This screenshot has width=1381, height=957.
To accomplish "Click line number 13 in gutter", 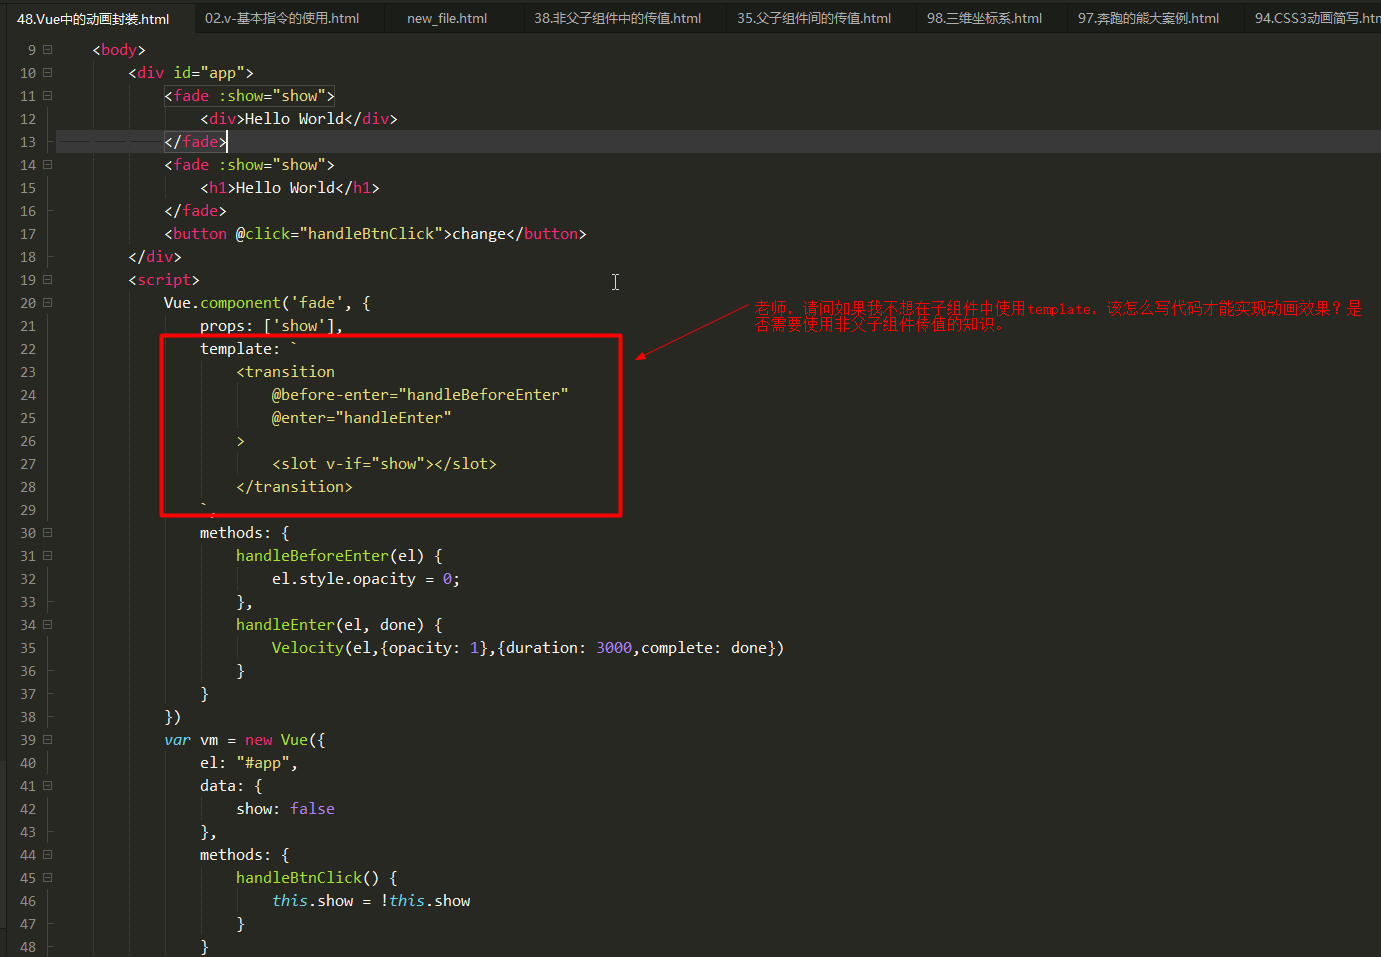I will [x=27, y=142].
